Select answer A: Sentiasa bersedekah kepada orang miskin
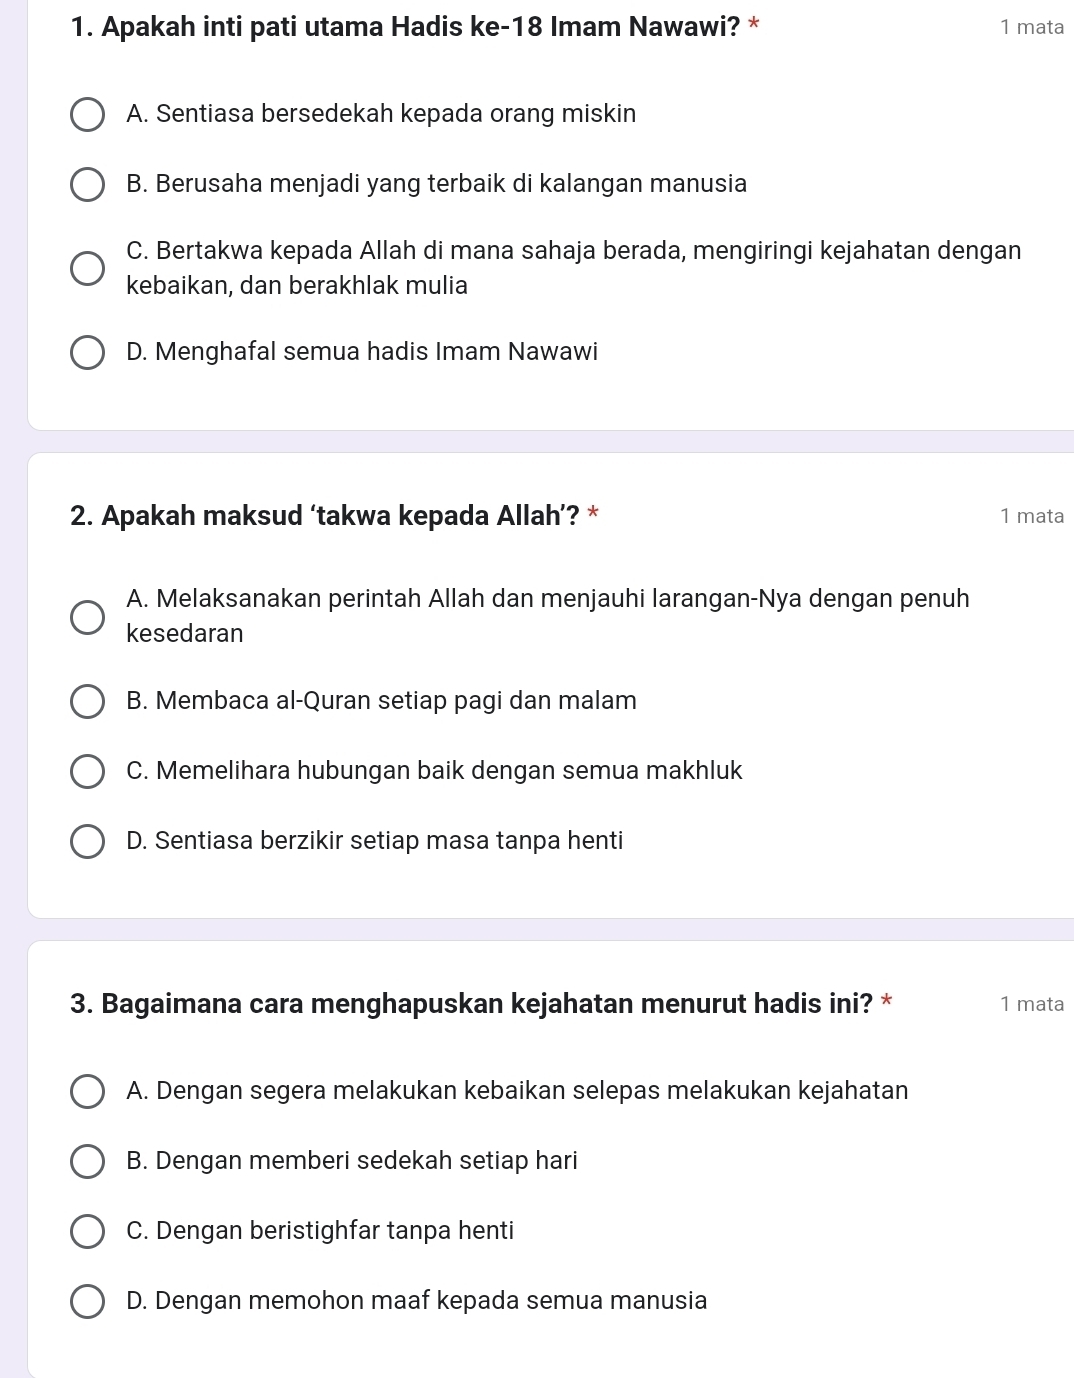This screenshot has height=1378, width=1074. 88,115
